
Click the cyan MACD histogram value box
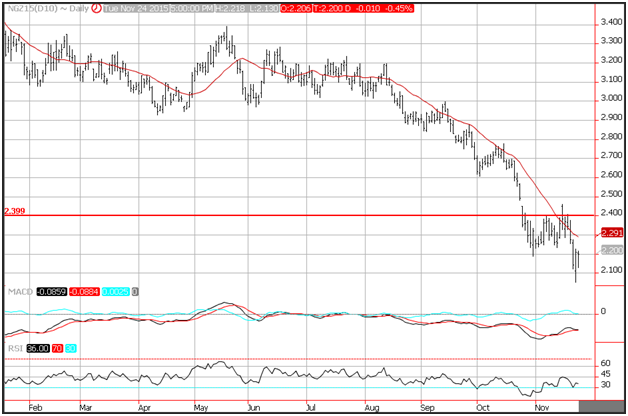(x=116, y=291)
